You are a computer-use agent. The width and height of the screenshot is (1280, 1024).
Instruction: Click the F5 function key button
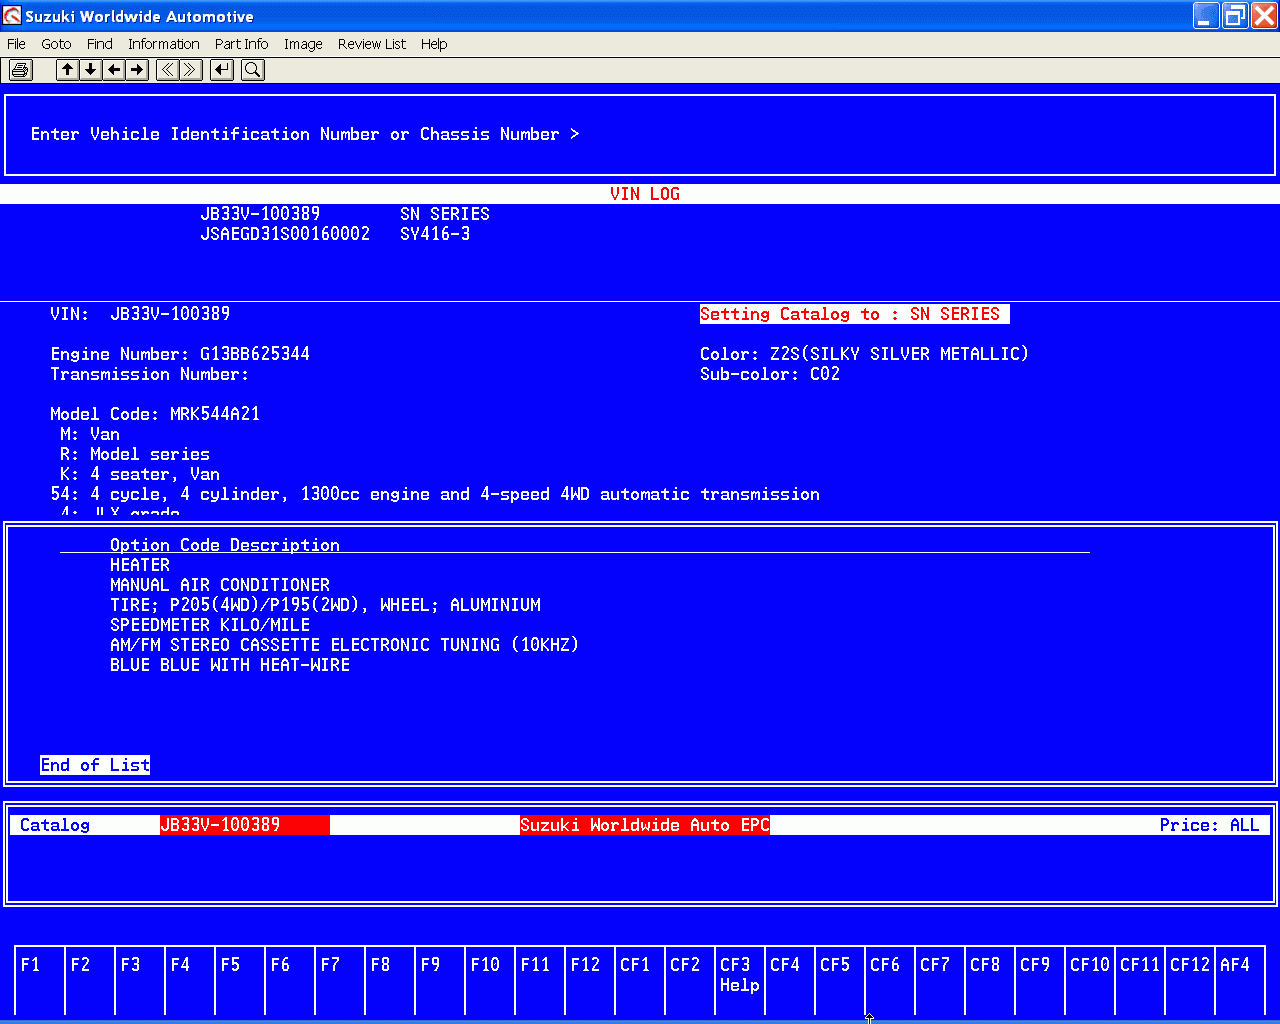click(x=240, y=980)
